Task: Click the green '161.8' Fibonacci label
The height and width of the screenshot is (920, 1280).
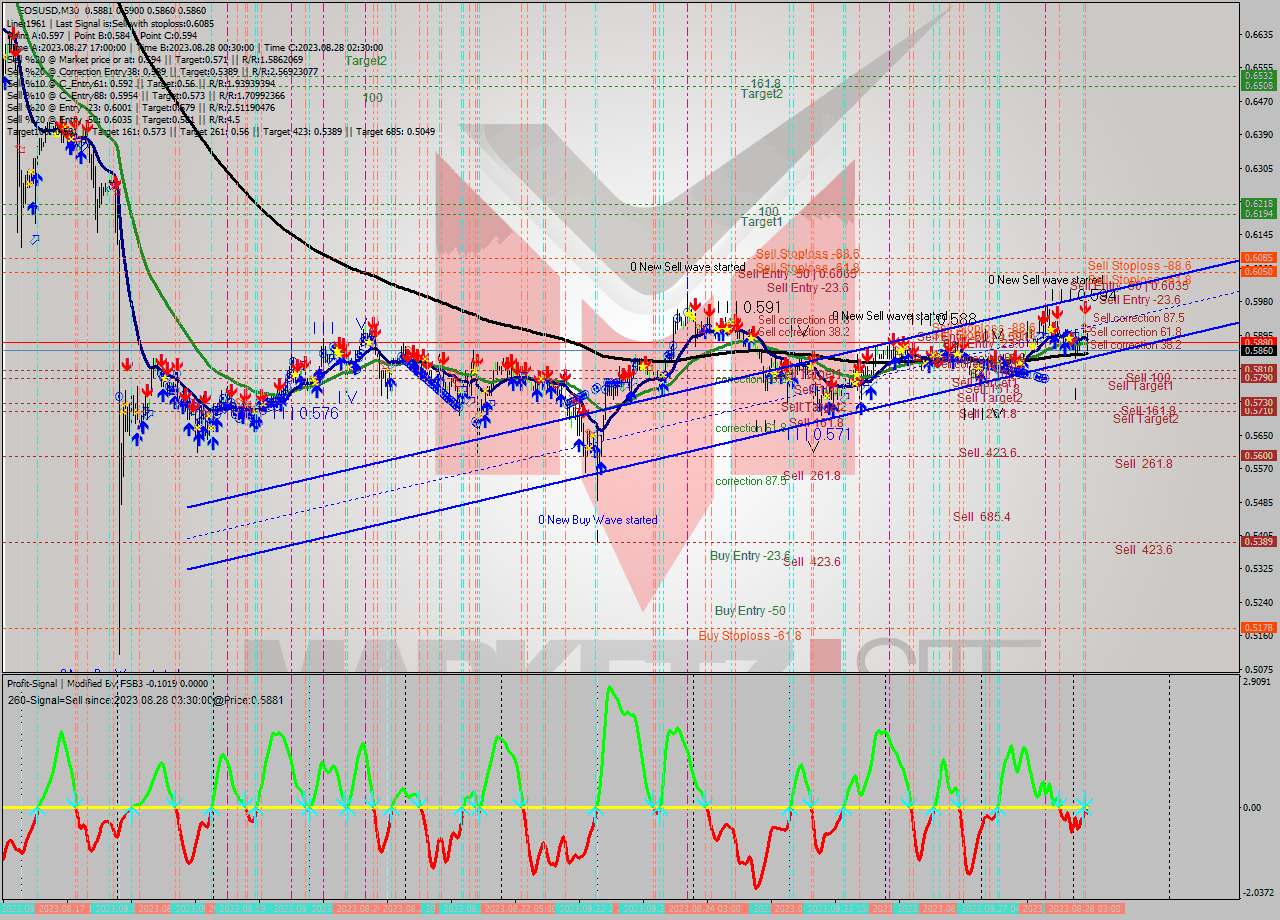Action: point(765,84)
